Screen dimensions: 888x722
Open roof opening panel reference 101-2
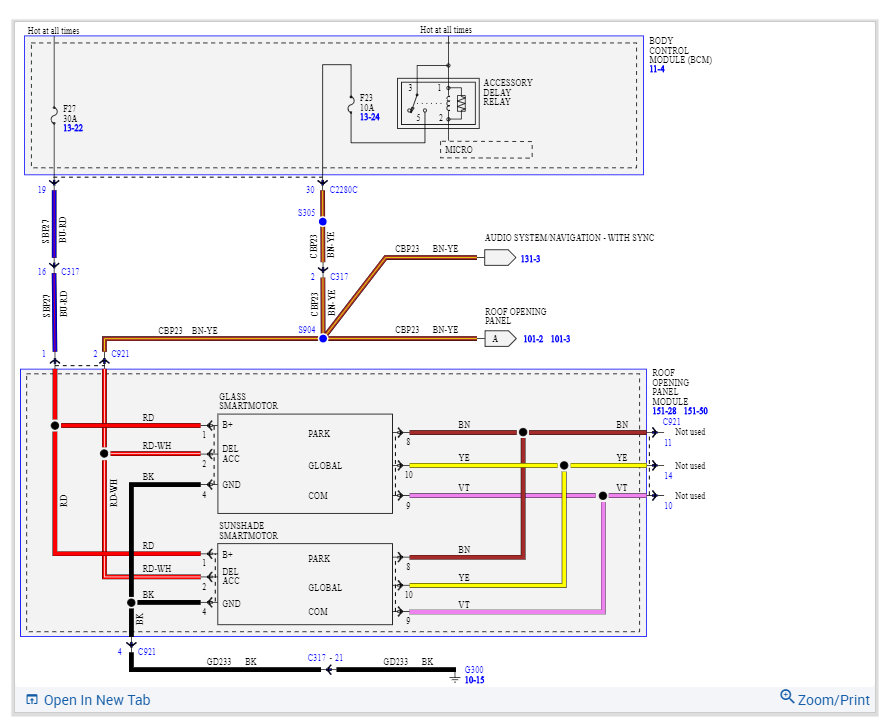[x=533, y=339]
